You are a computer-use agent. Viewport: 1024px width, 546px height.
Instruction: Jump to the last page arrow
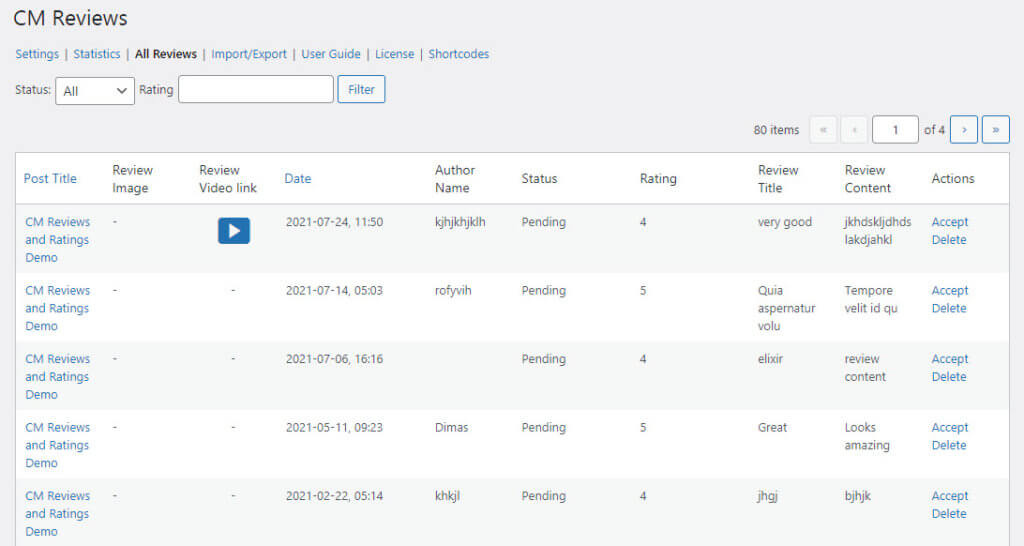[x=996, y=129]
